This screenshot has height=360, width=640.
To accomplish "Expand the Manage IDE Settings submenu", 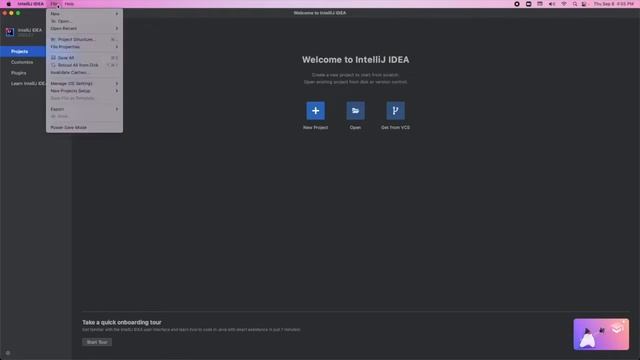I will click(84, 83).
